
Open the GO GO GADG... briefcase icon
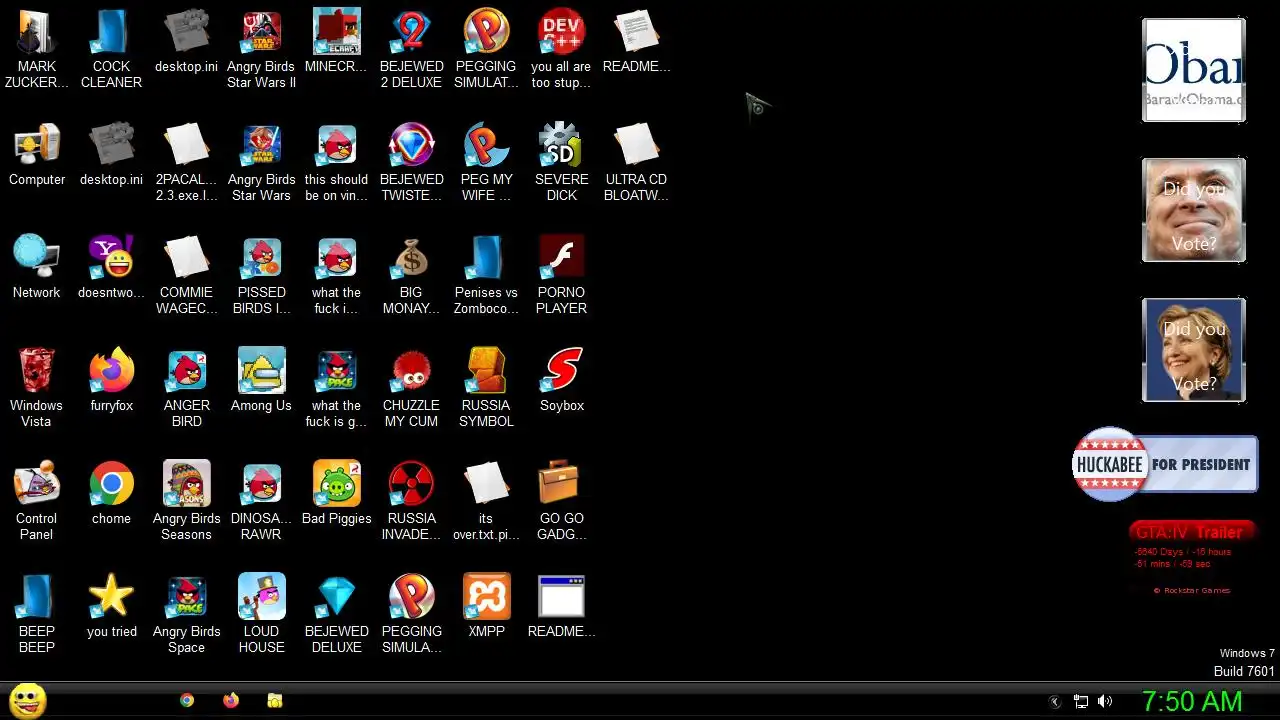561,501
